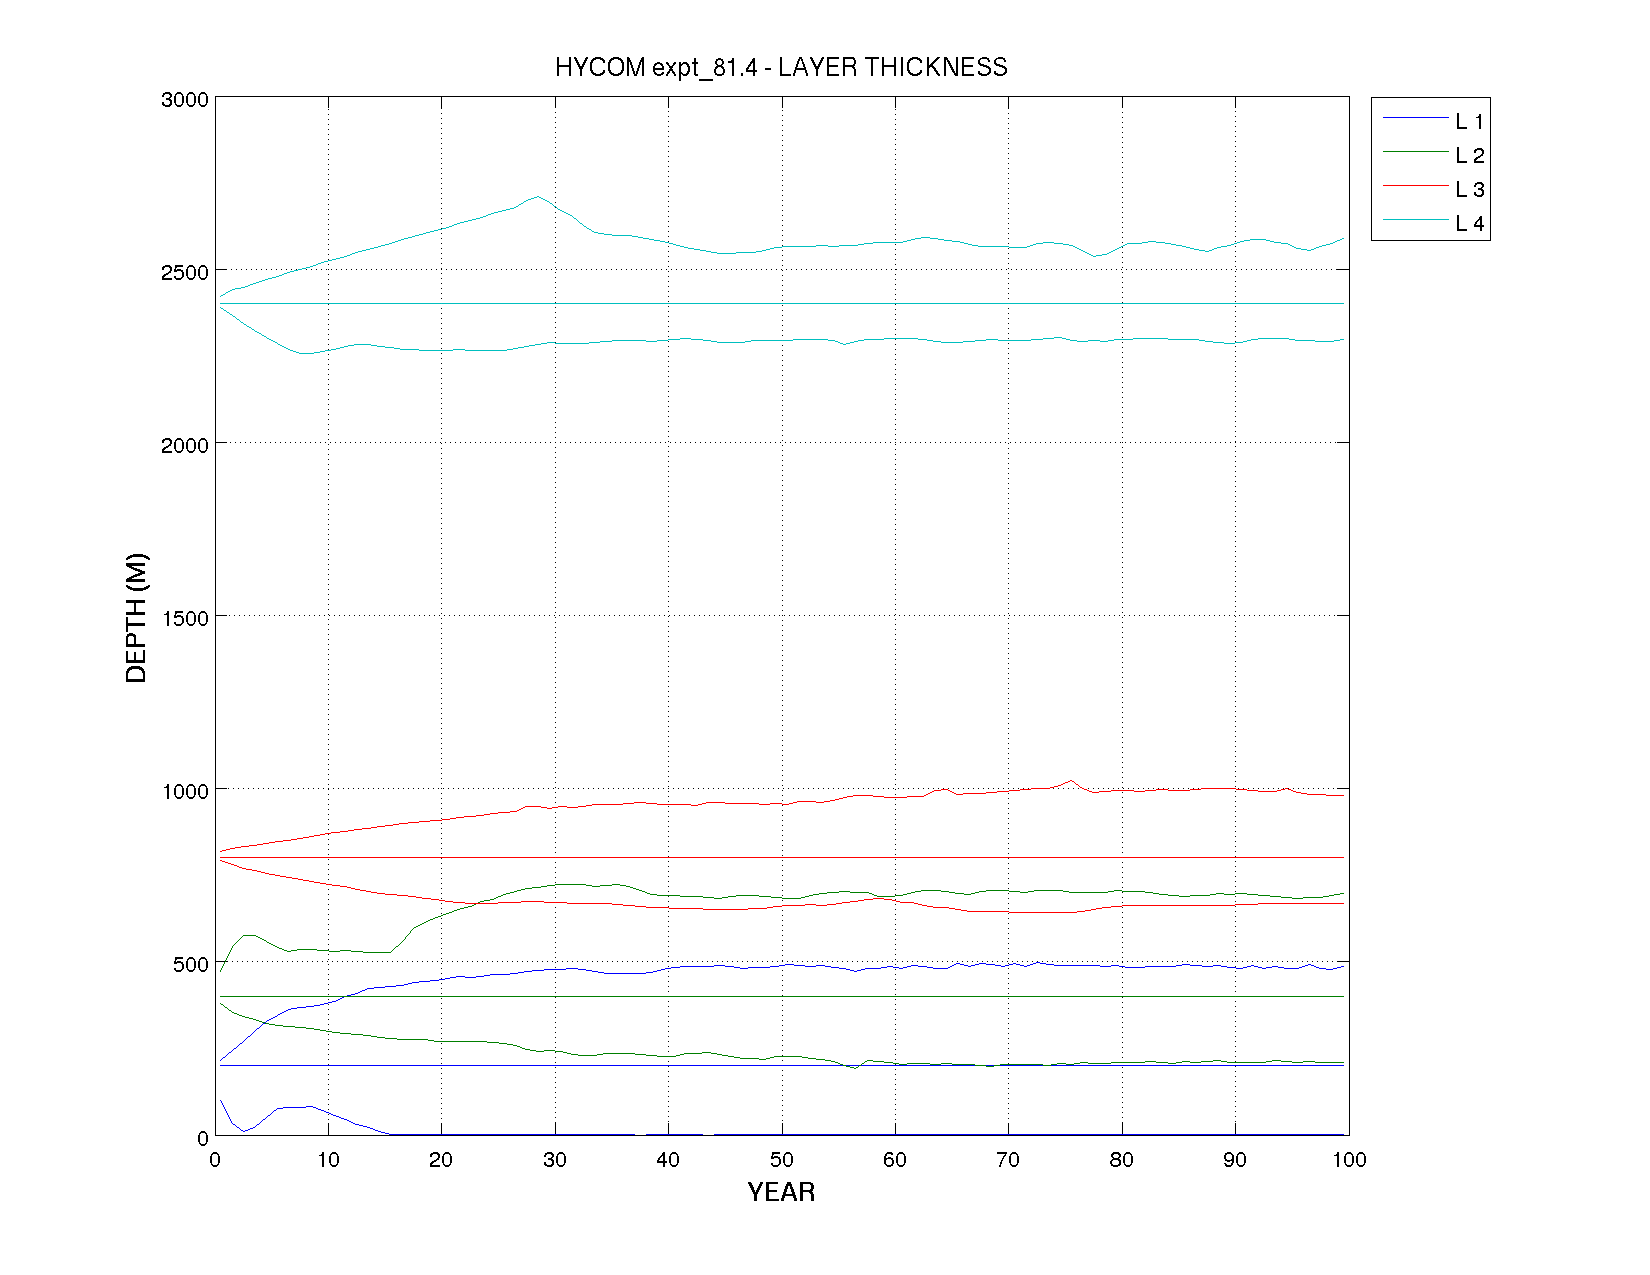Select the L 4 legend entry
Image resolution: width=1650 pixels, height=1275 pixels.
tap(1468, 224)
